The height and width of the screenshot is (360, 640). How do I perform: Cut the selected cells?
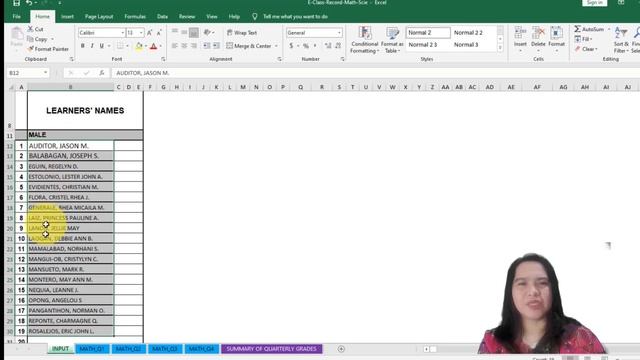(36, 29)
